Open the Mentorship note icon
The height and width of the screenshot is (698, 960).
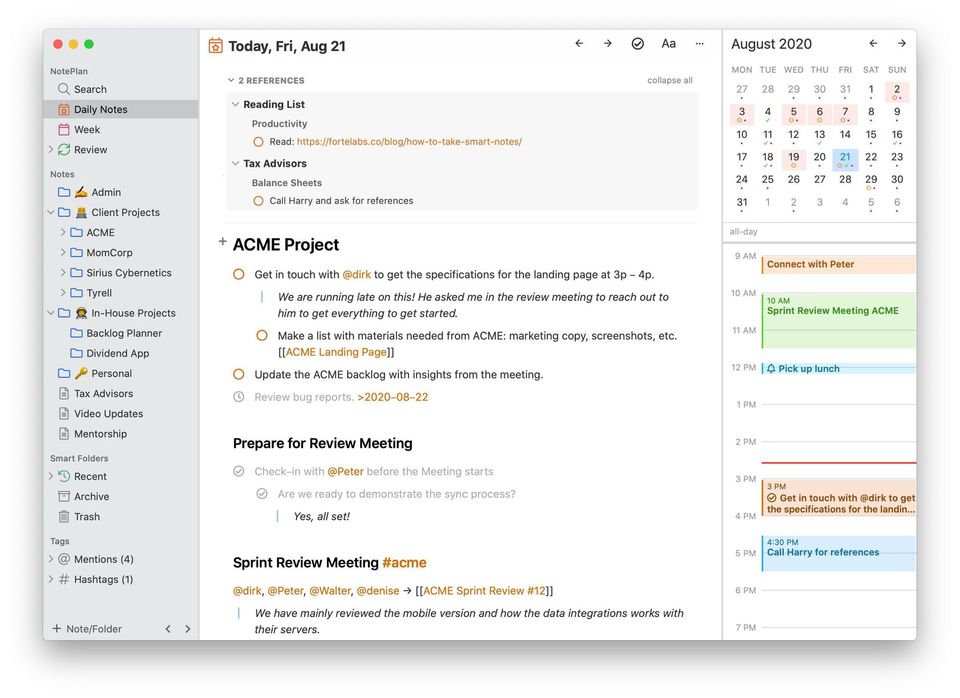(64, 434)
